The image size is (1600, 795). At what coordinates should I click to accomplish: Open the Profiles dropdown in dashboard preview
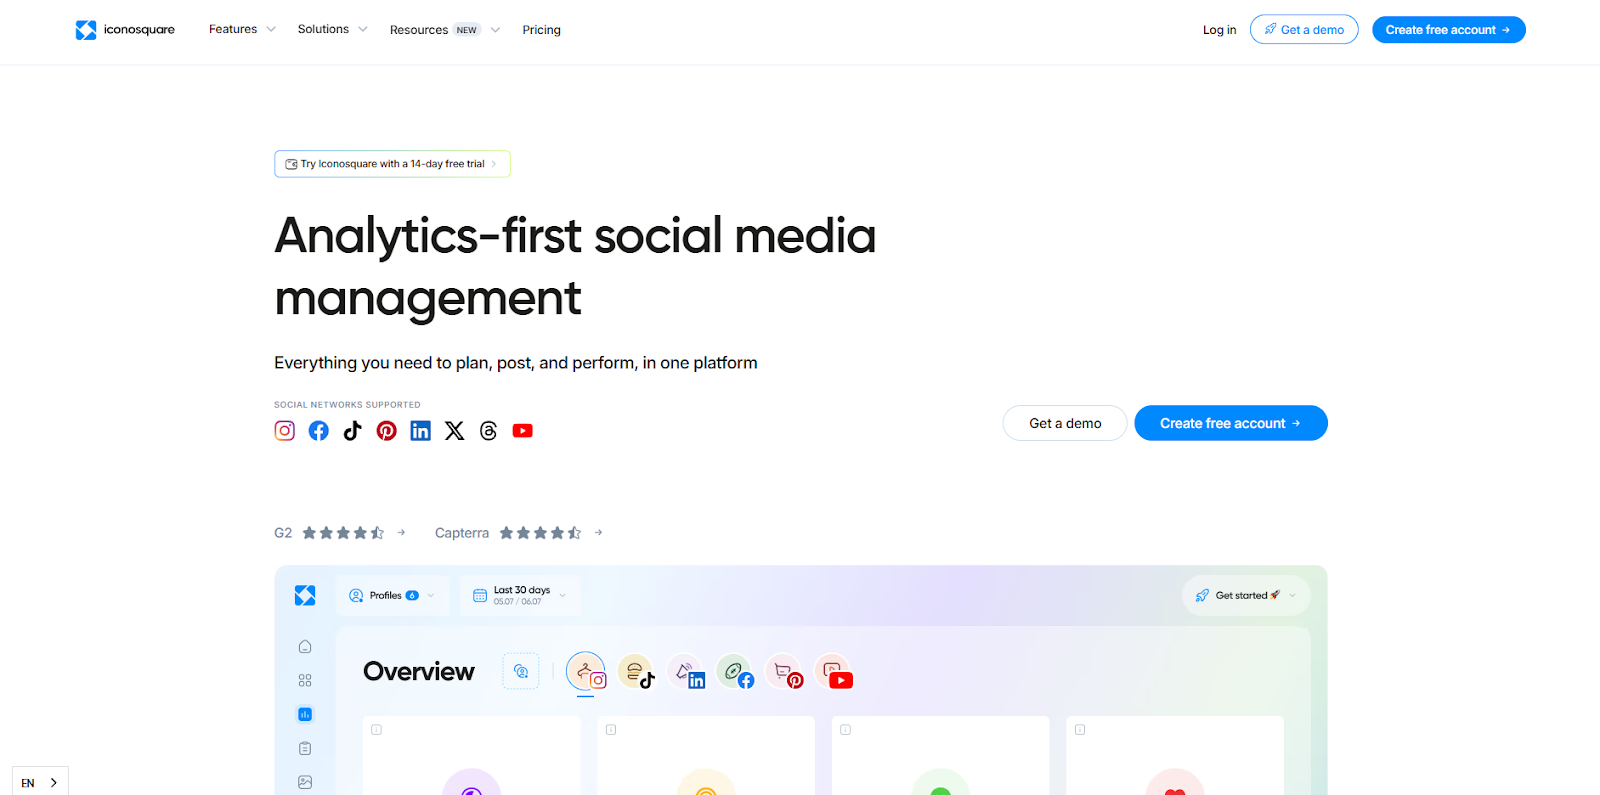pyautogui.click(x=392, y=595)
